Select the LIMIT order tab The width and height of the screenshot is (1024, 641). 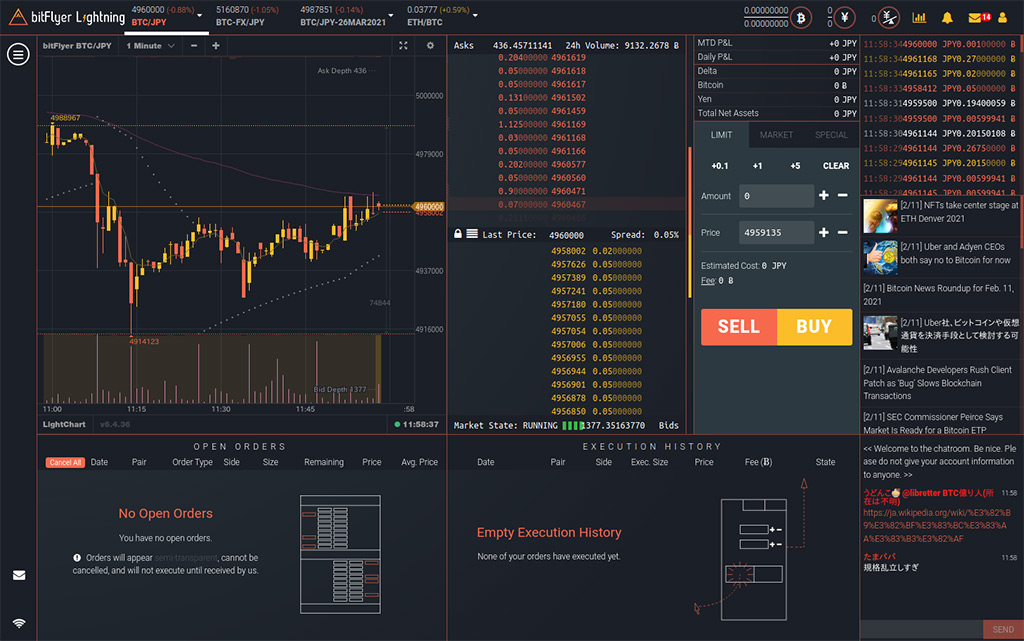point(721,135)
